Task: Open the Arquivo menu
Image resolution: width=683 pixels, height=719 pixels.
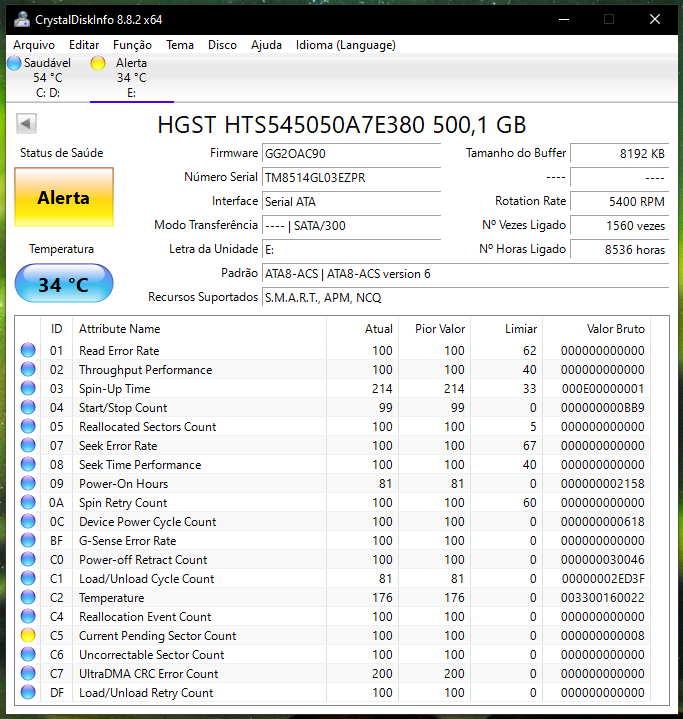Action: (x=34, y=45)
